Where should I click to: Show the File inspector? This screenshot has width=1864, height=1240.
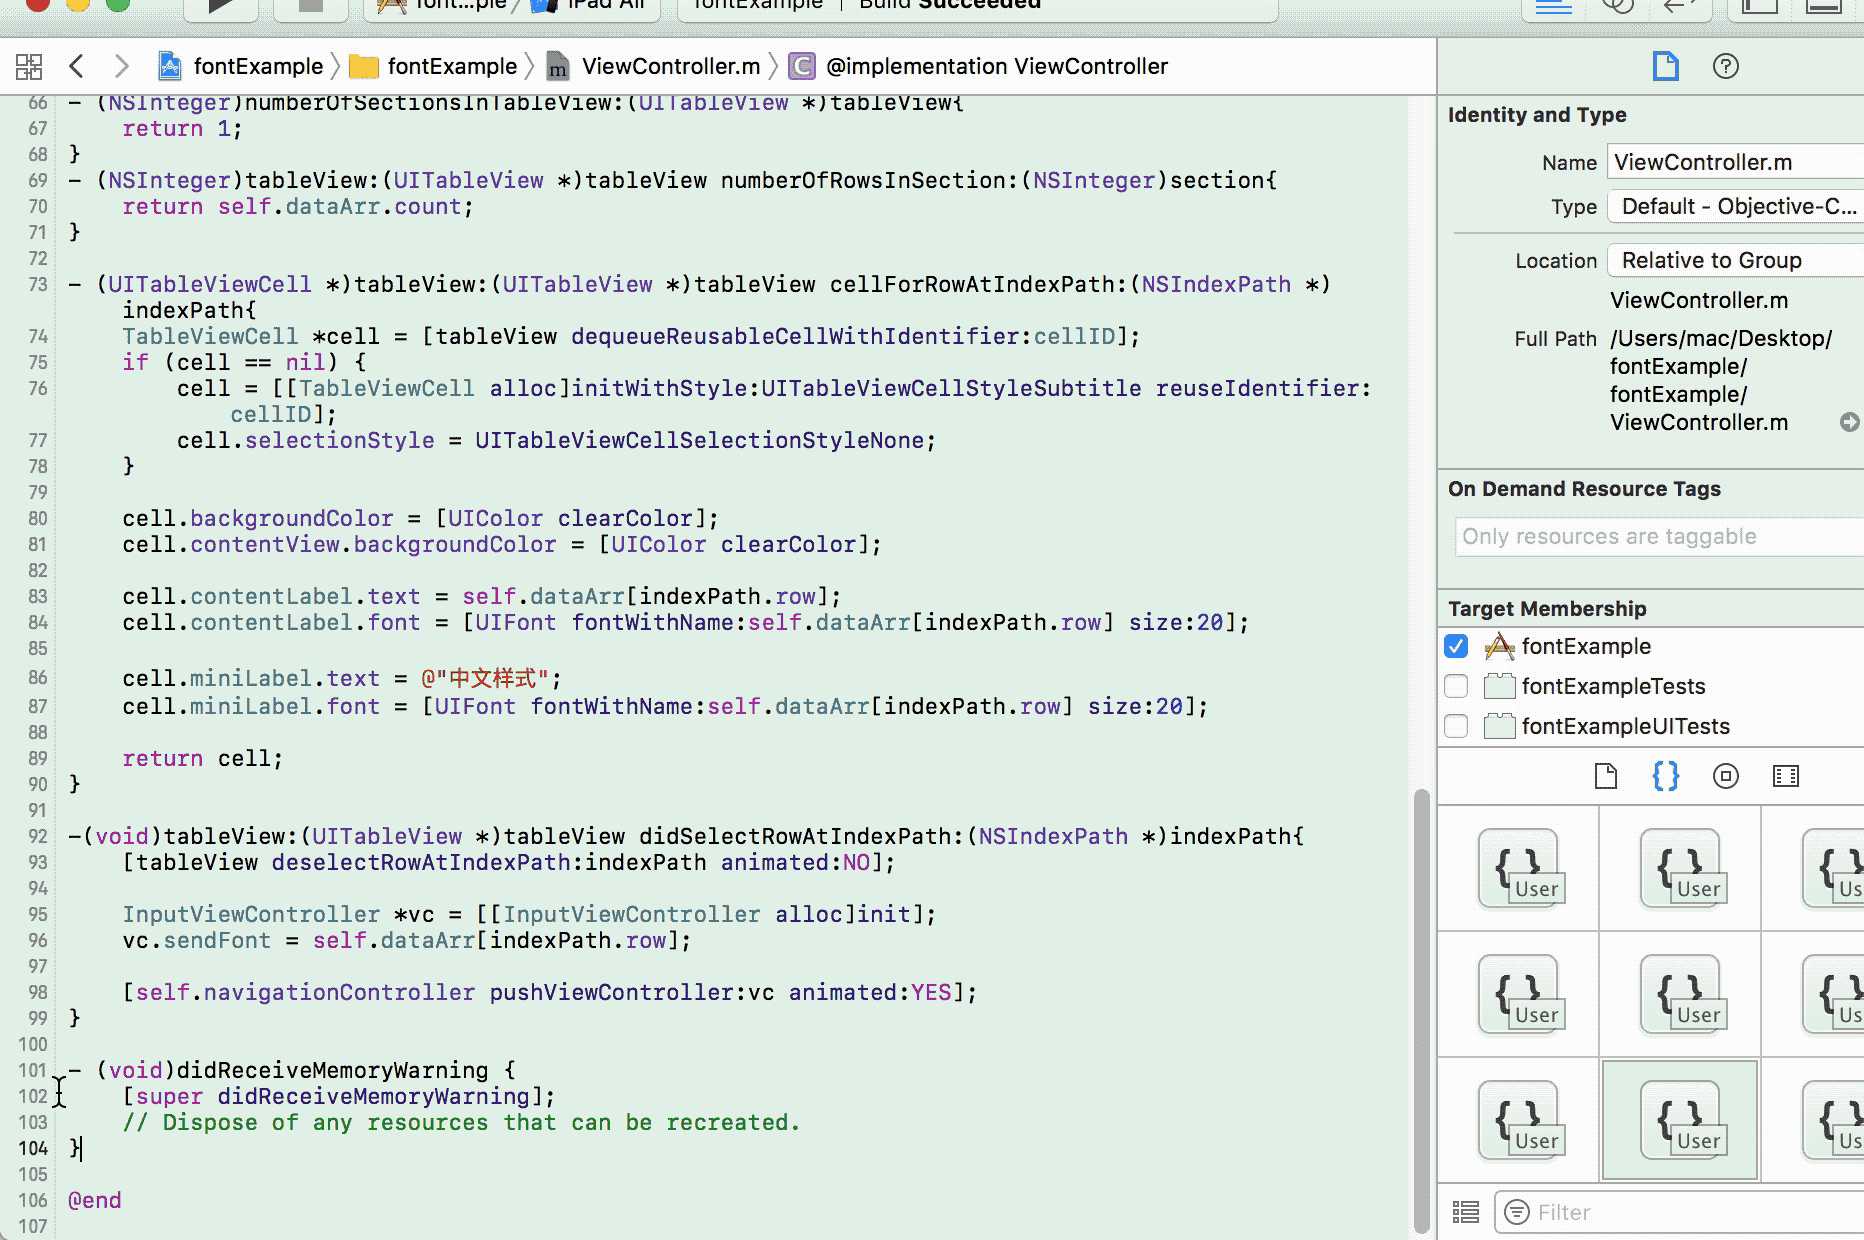pos(1665,66)
